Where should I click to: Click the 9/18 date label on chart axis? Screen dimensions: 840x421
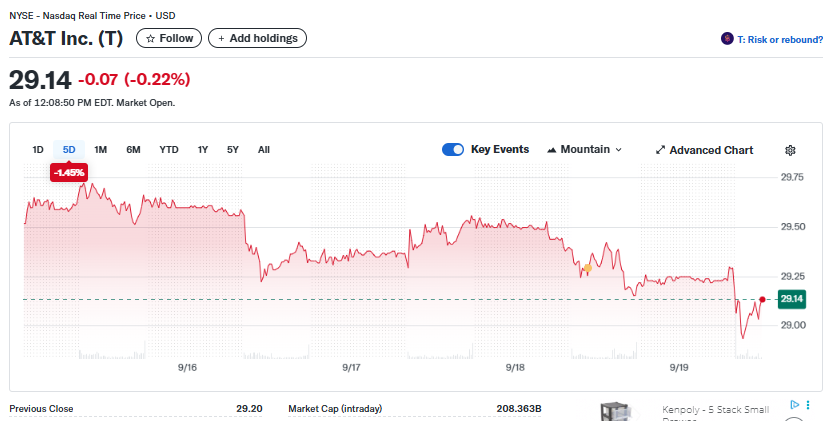pyautogui.click(x=515, y=367)
